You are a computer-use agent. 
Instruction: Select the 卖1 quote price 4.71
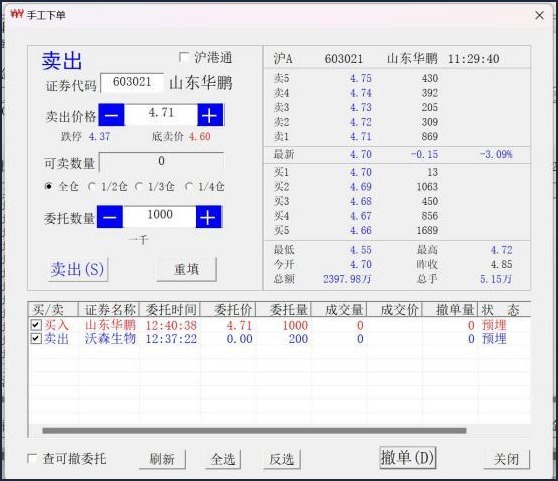[361, 137]
